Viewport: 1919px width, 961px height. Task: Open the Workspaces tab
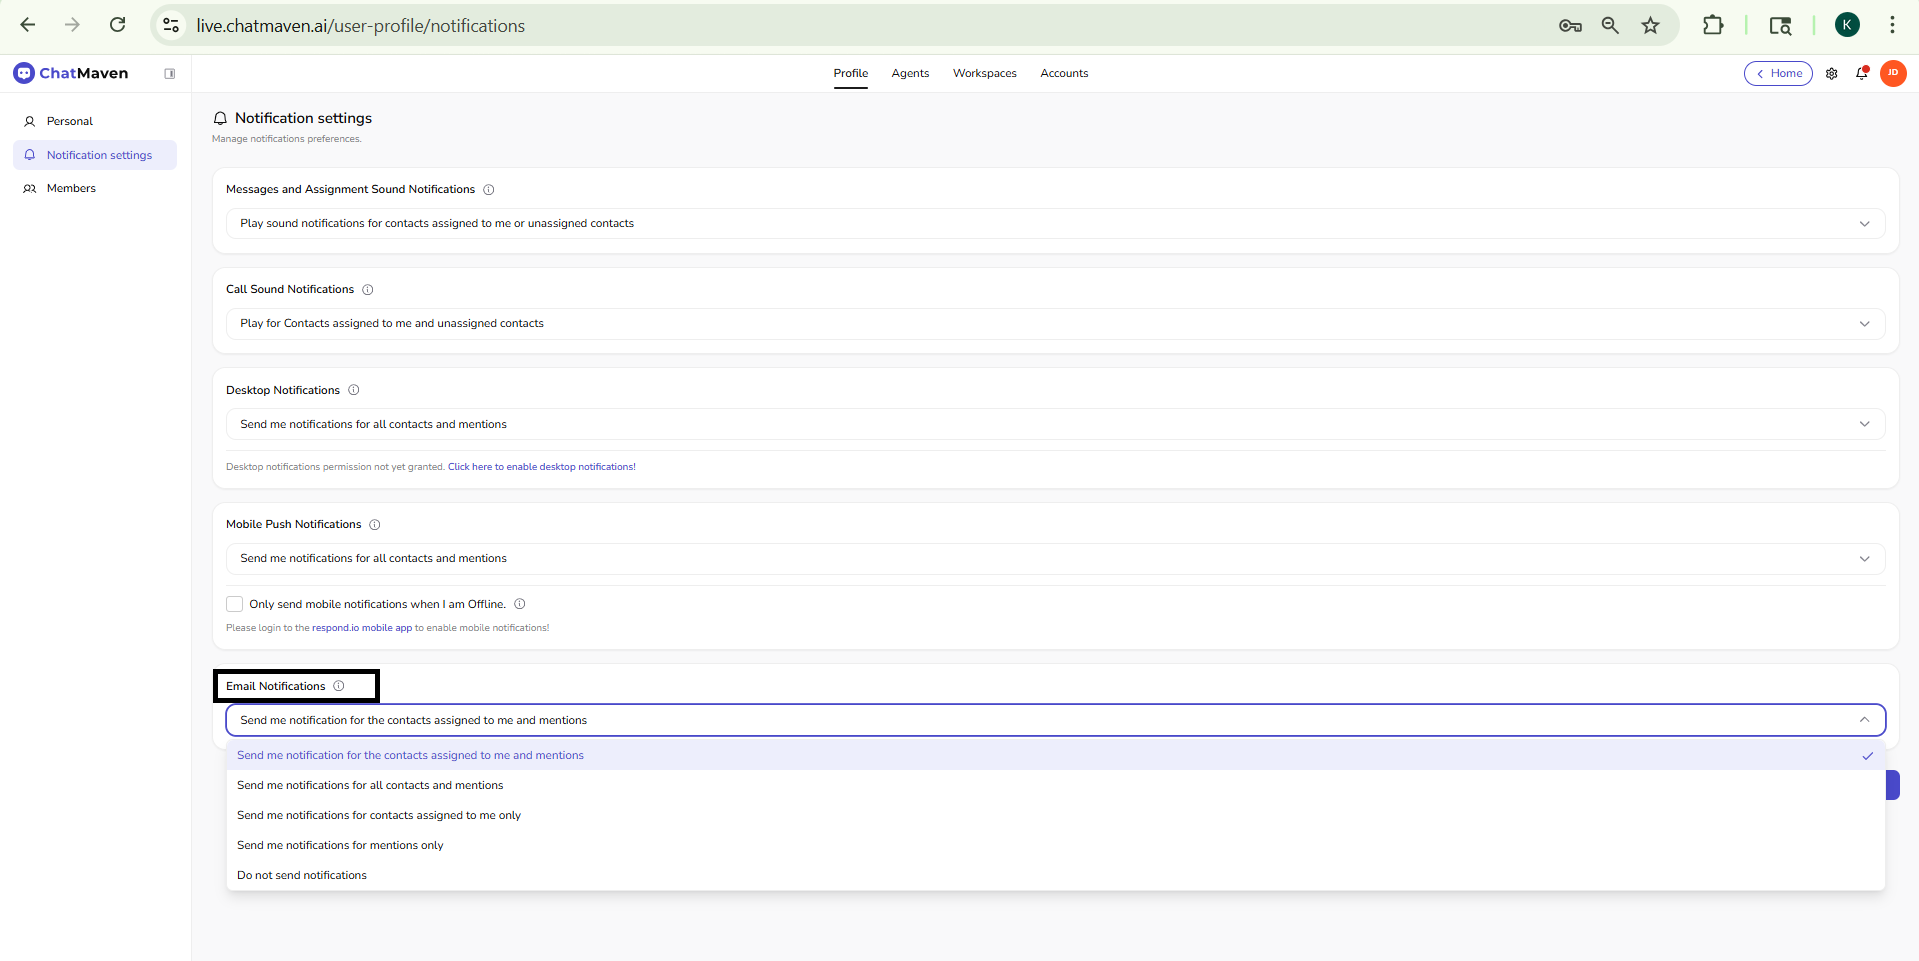click(984, 74)
